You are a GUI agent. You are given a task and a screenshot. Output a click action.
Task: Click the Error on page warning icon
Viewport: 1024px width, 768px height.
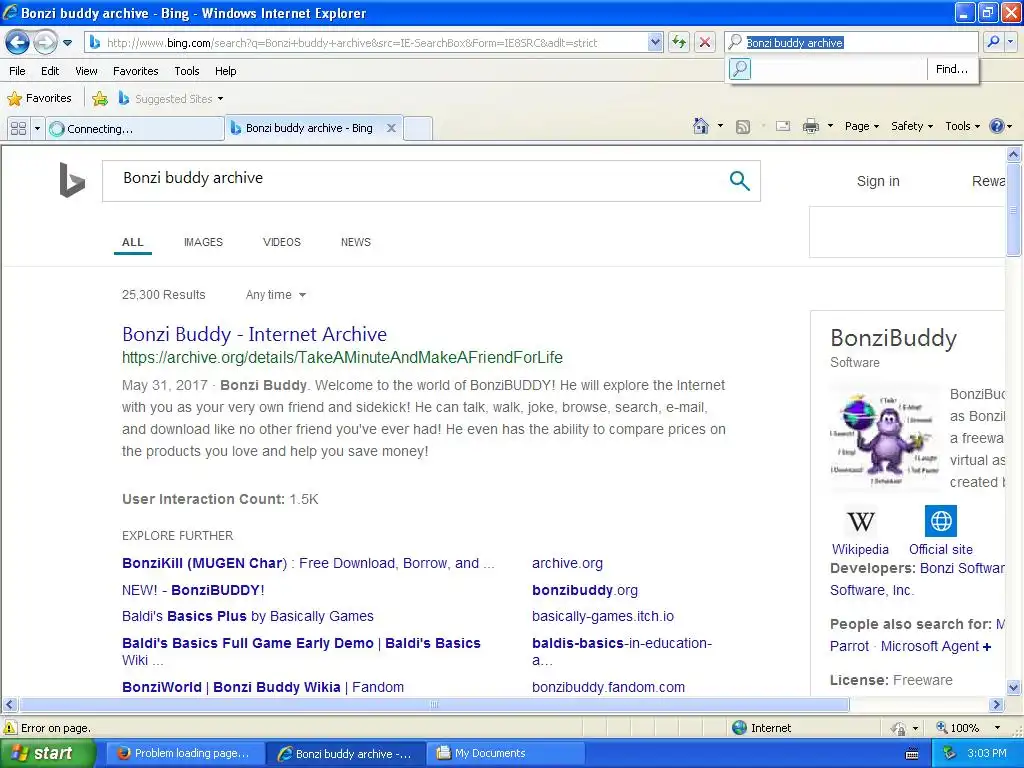[10, 728]
